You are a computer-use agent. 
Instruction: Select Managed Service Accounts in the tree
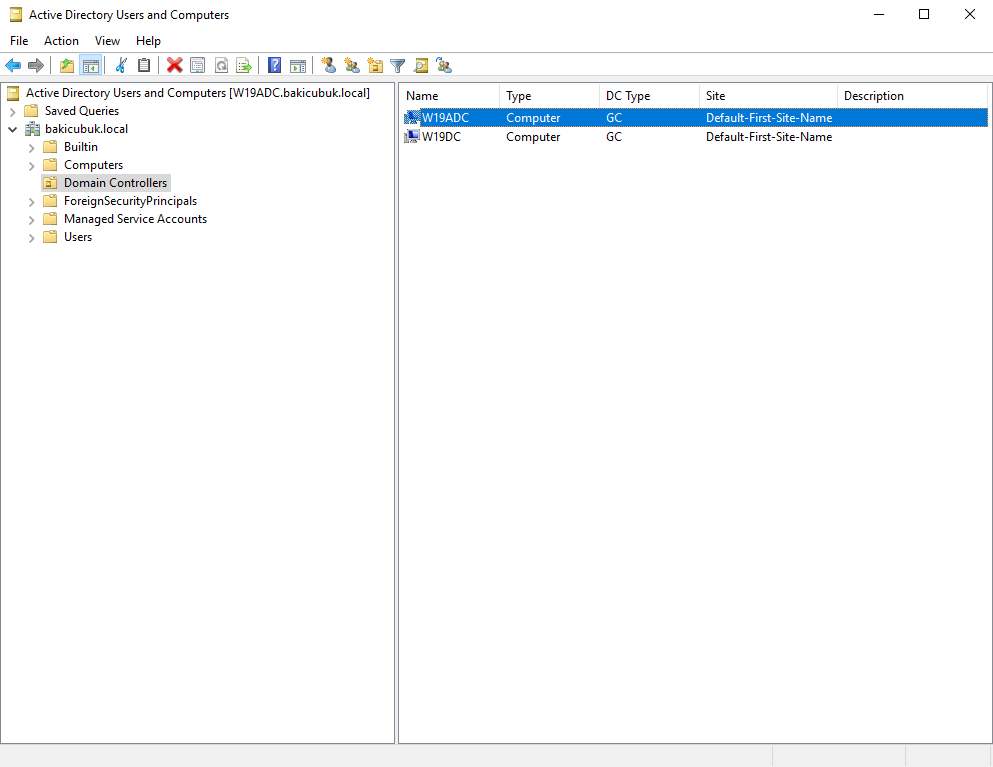136,219
